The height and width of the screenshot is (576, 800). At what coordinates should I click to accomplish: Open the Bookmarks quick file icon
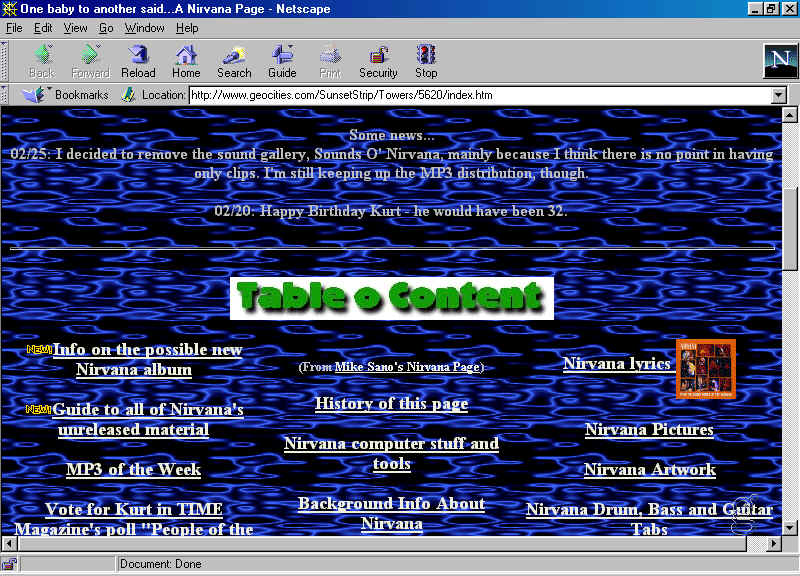[34, 94]
